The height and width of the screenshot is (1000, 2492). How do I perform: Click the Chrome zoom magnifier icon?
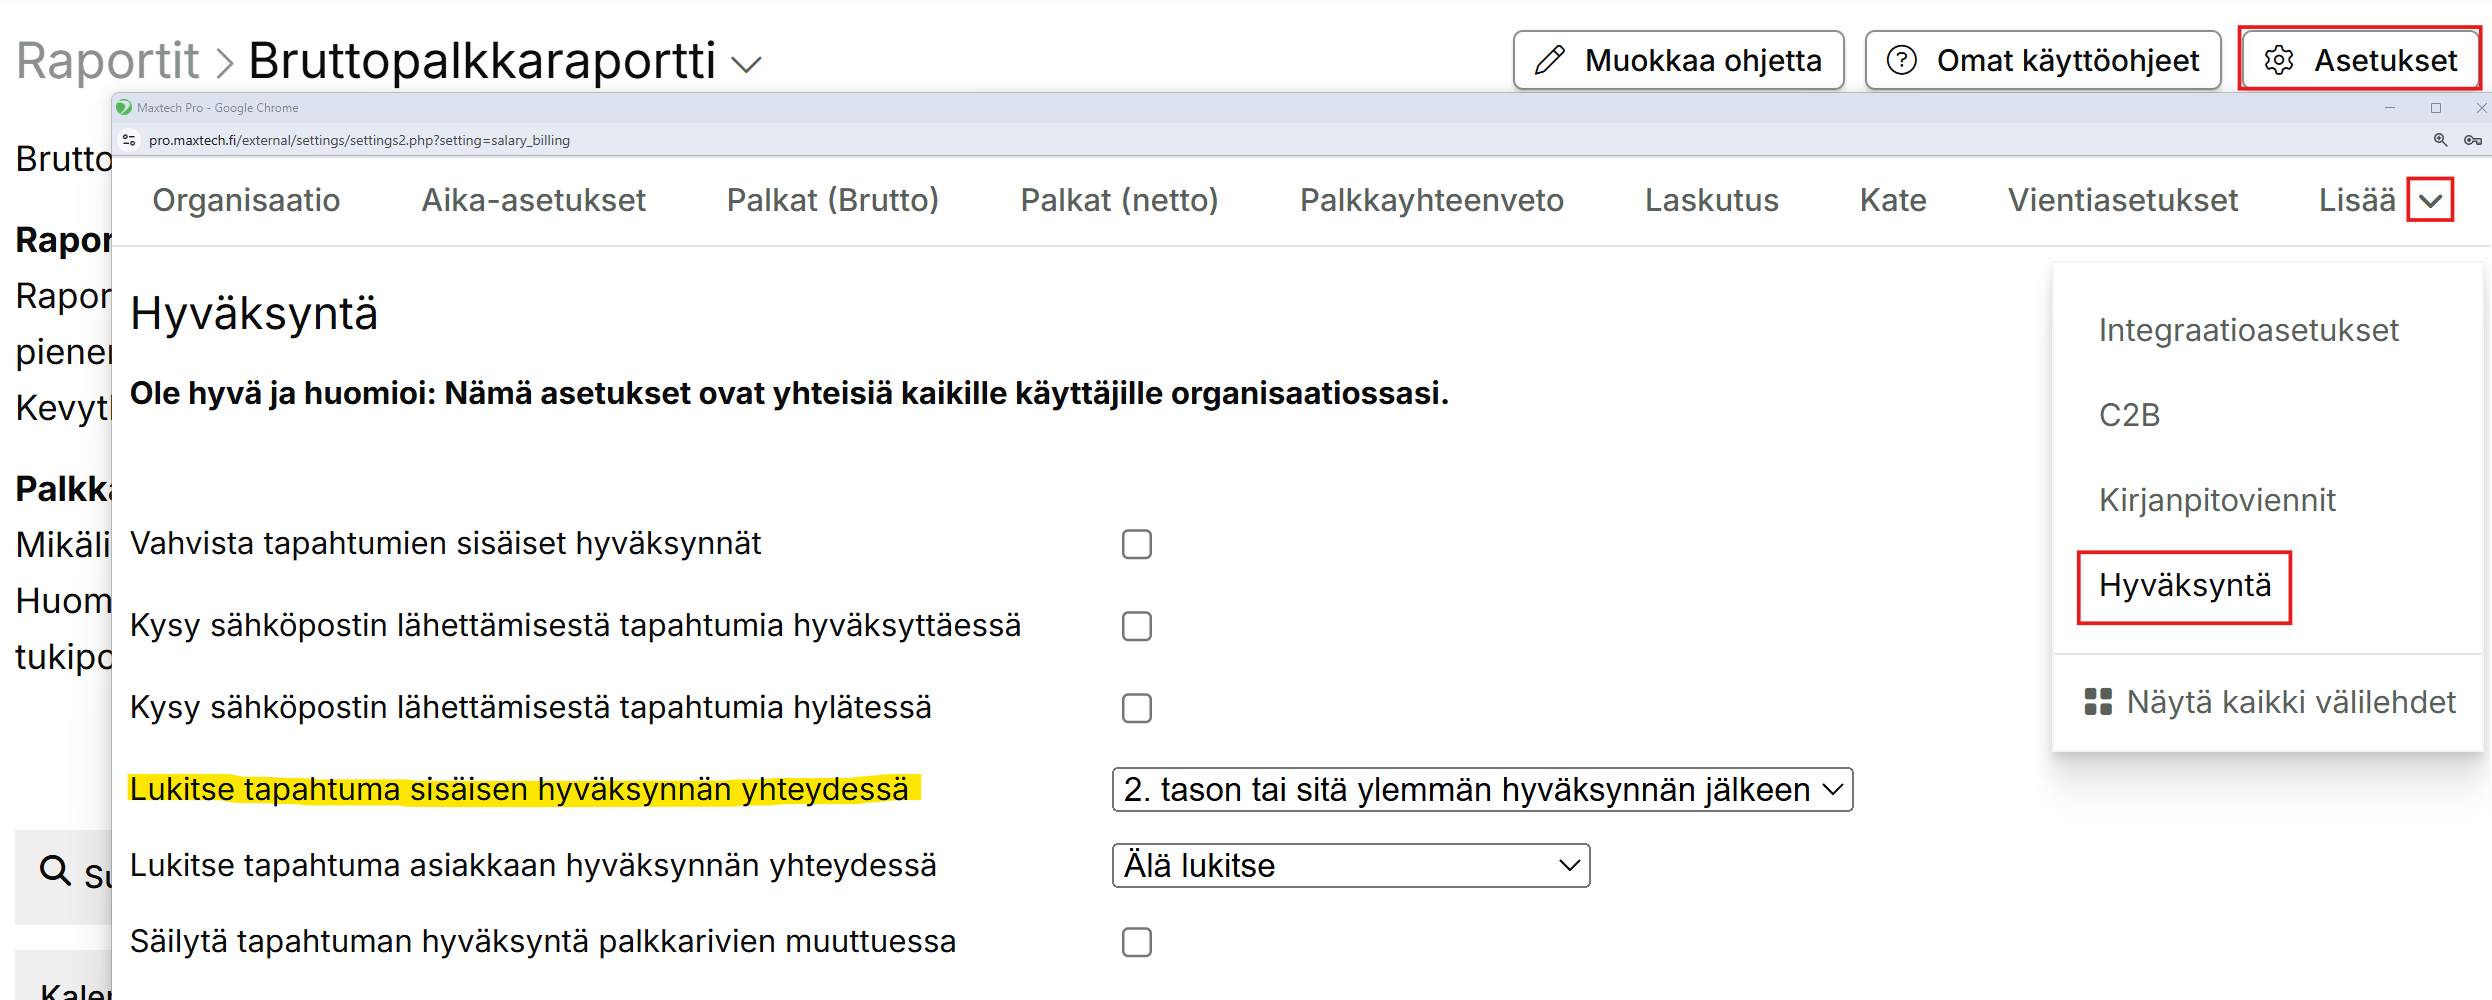2440,140
